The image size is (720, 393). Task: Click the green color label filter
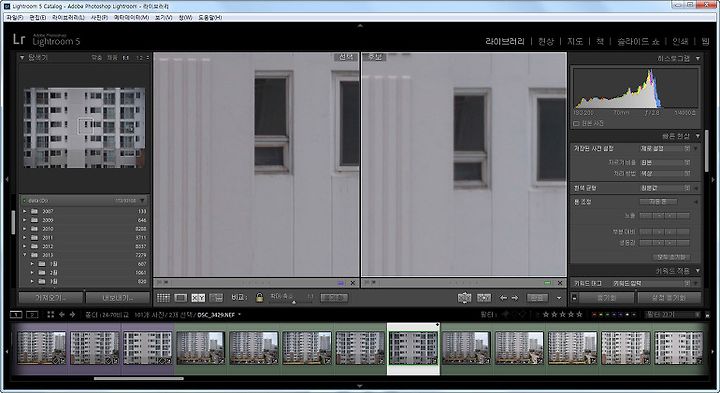(608, 314)
